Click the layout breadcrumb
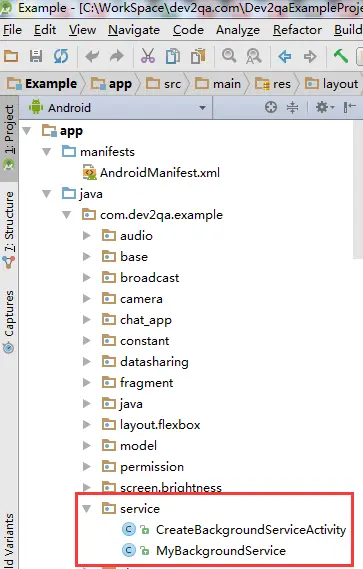This screenshot has height=569, width=363. click(331, 84)
